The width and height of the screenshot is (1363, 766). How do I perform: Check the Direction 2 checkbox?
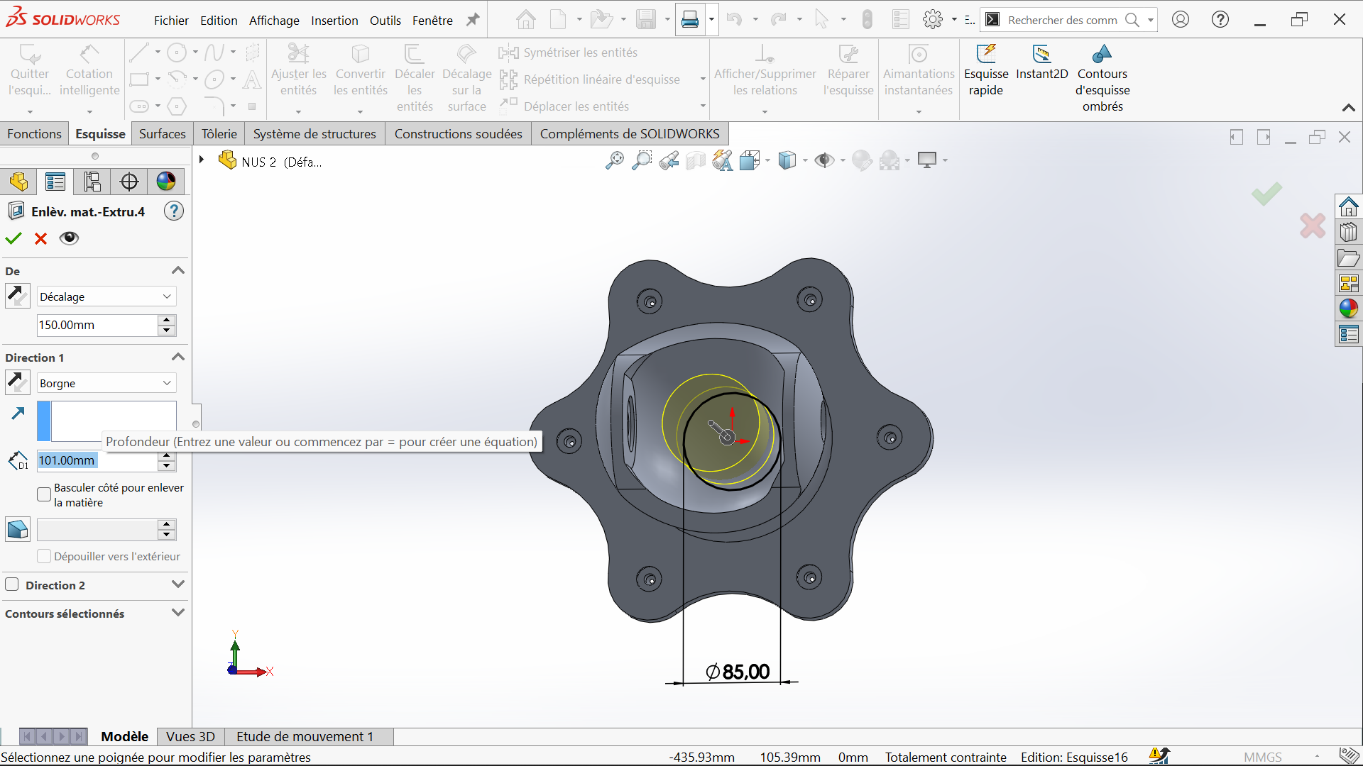pyautogui.click(x=12, y=585)
